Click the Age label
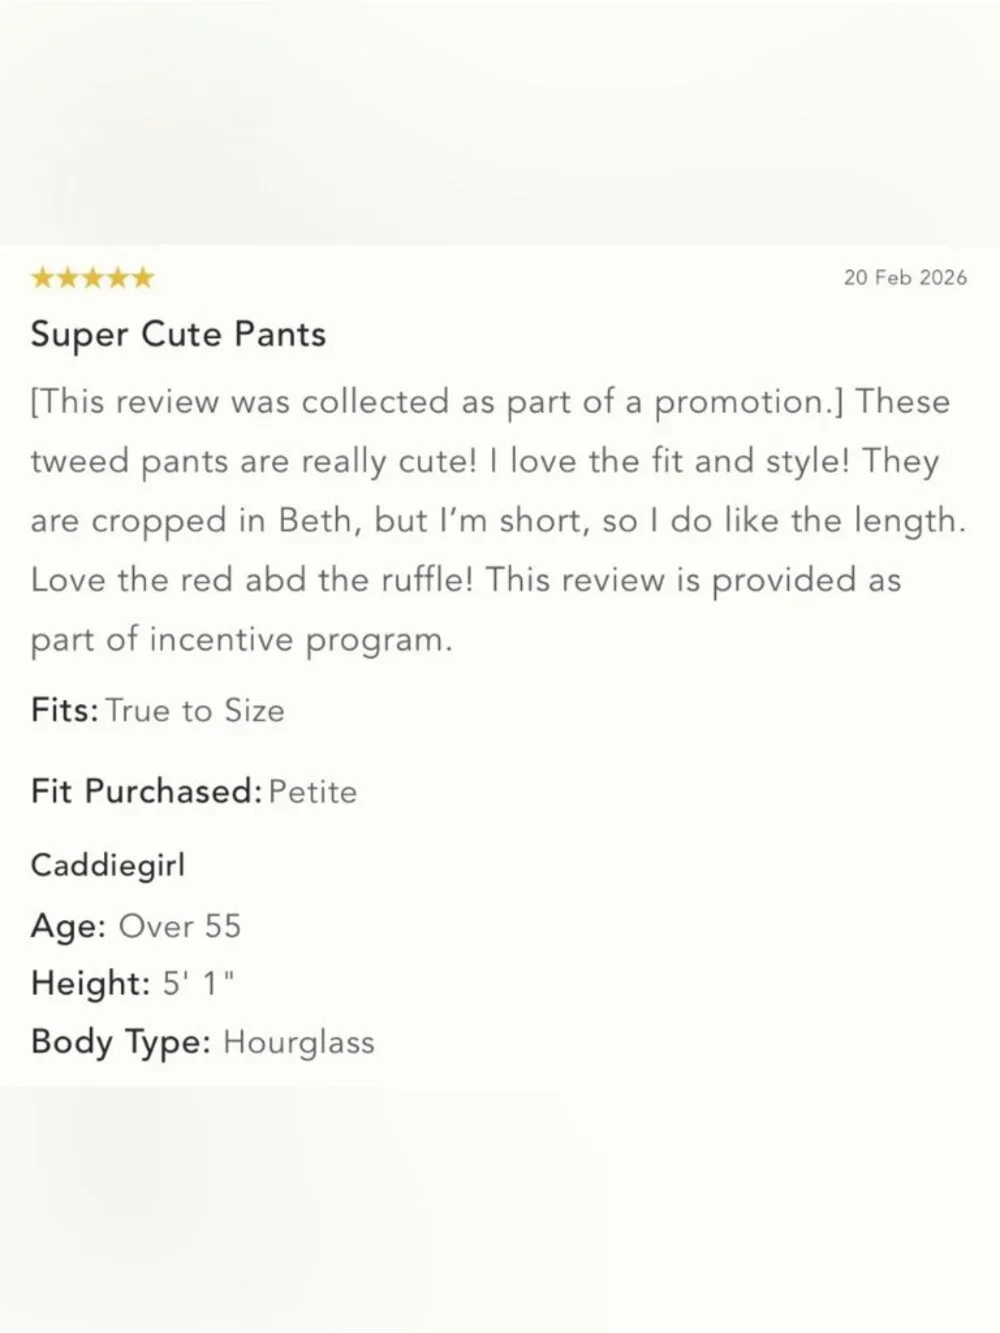The width and height of the screenshot is (1000, 1333). 68,926
